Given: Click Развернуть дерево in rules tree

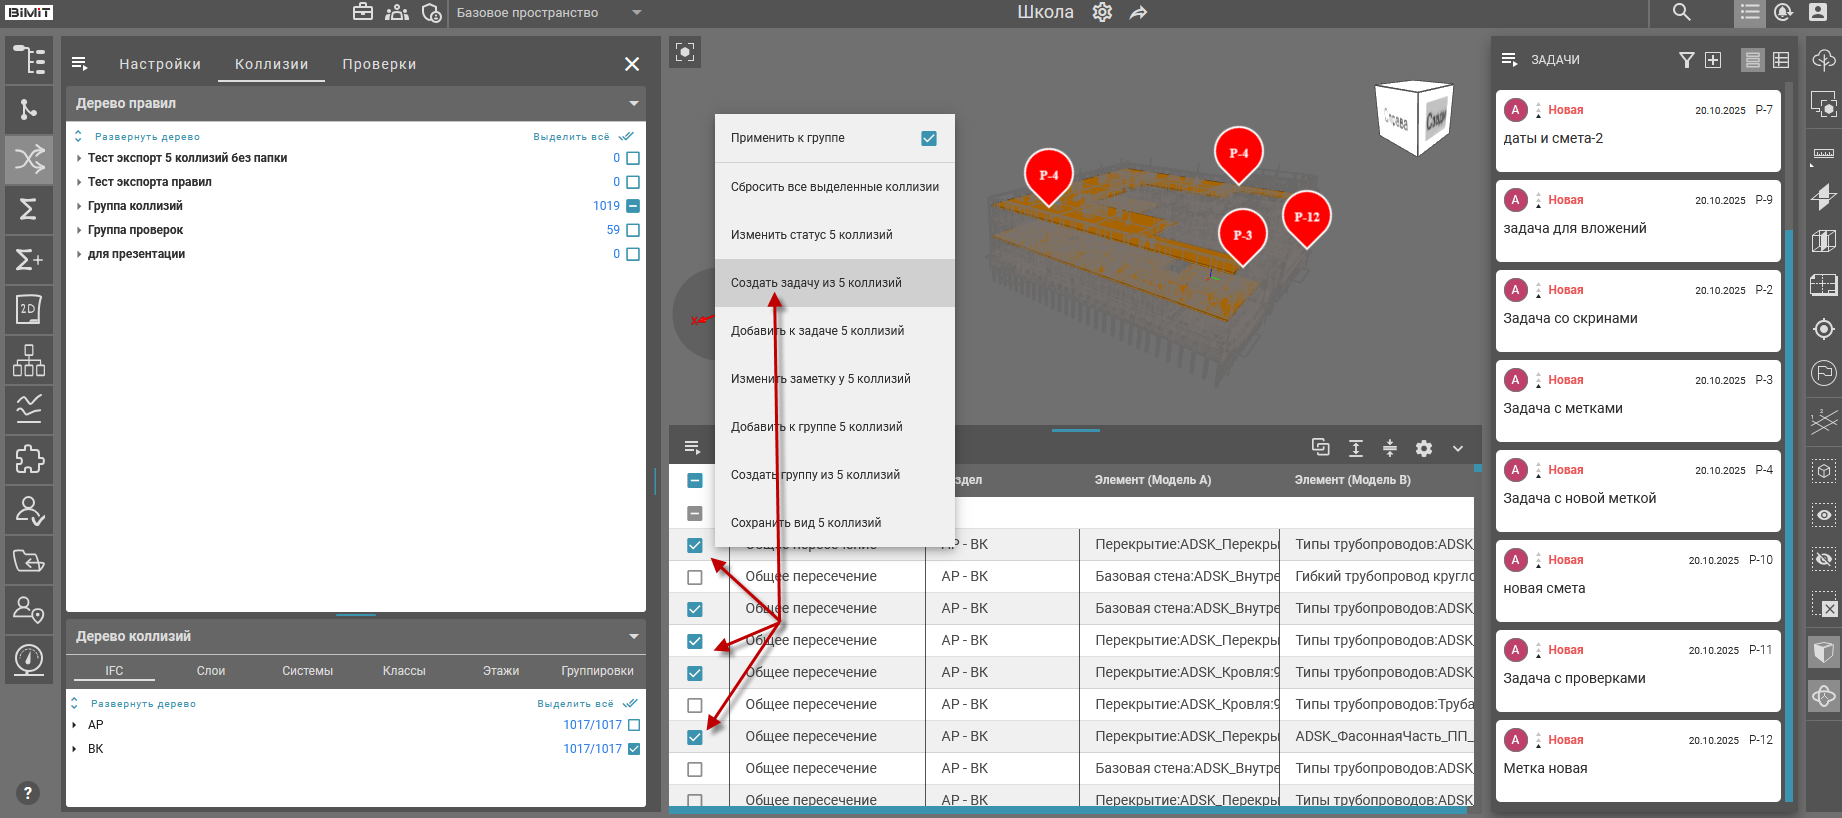Looking at the screenshot, I should point(147,137).
